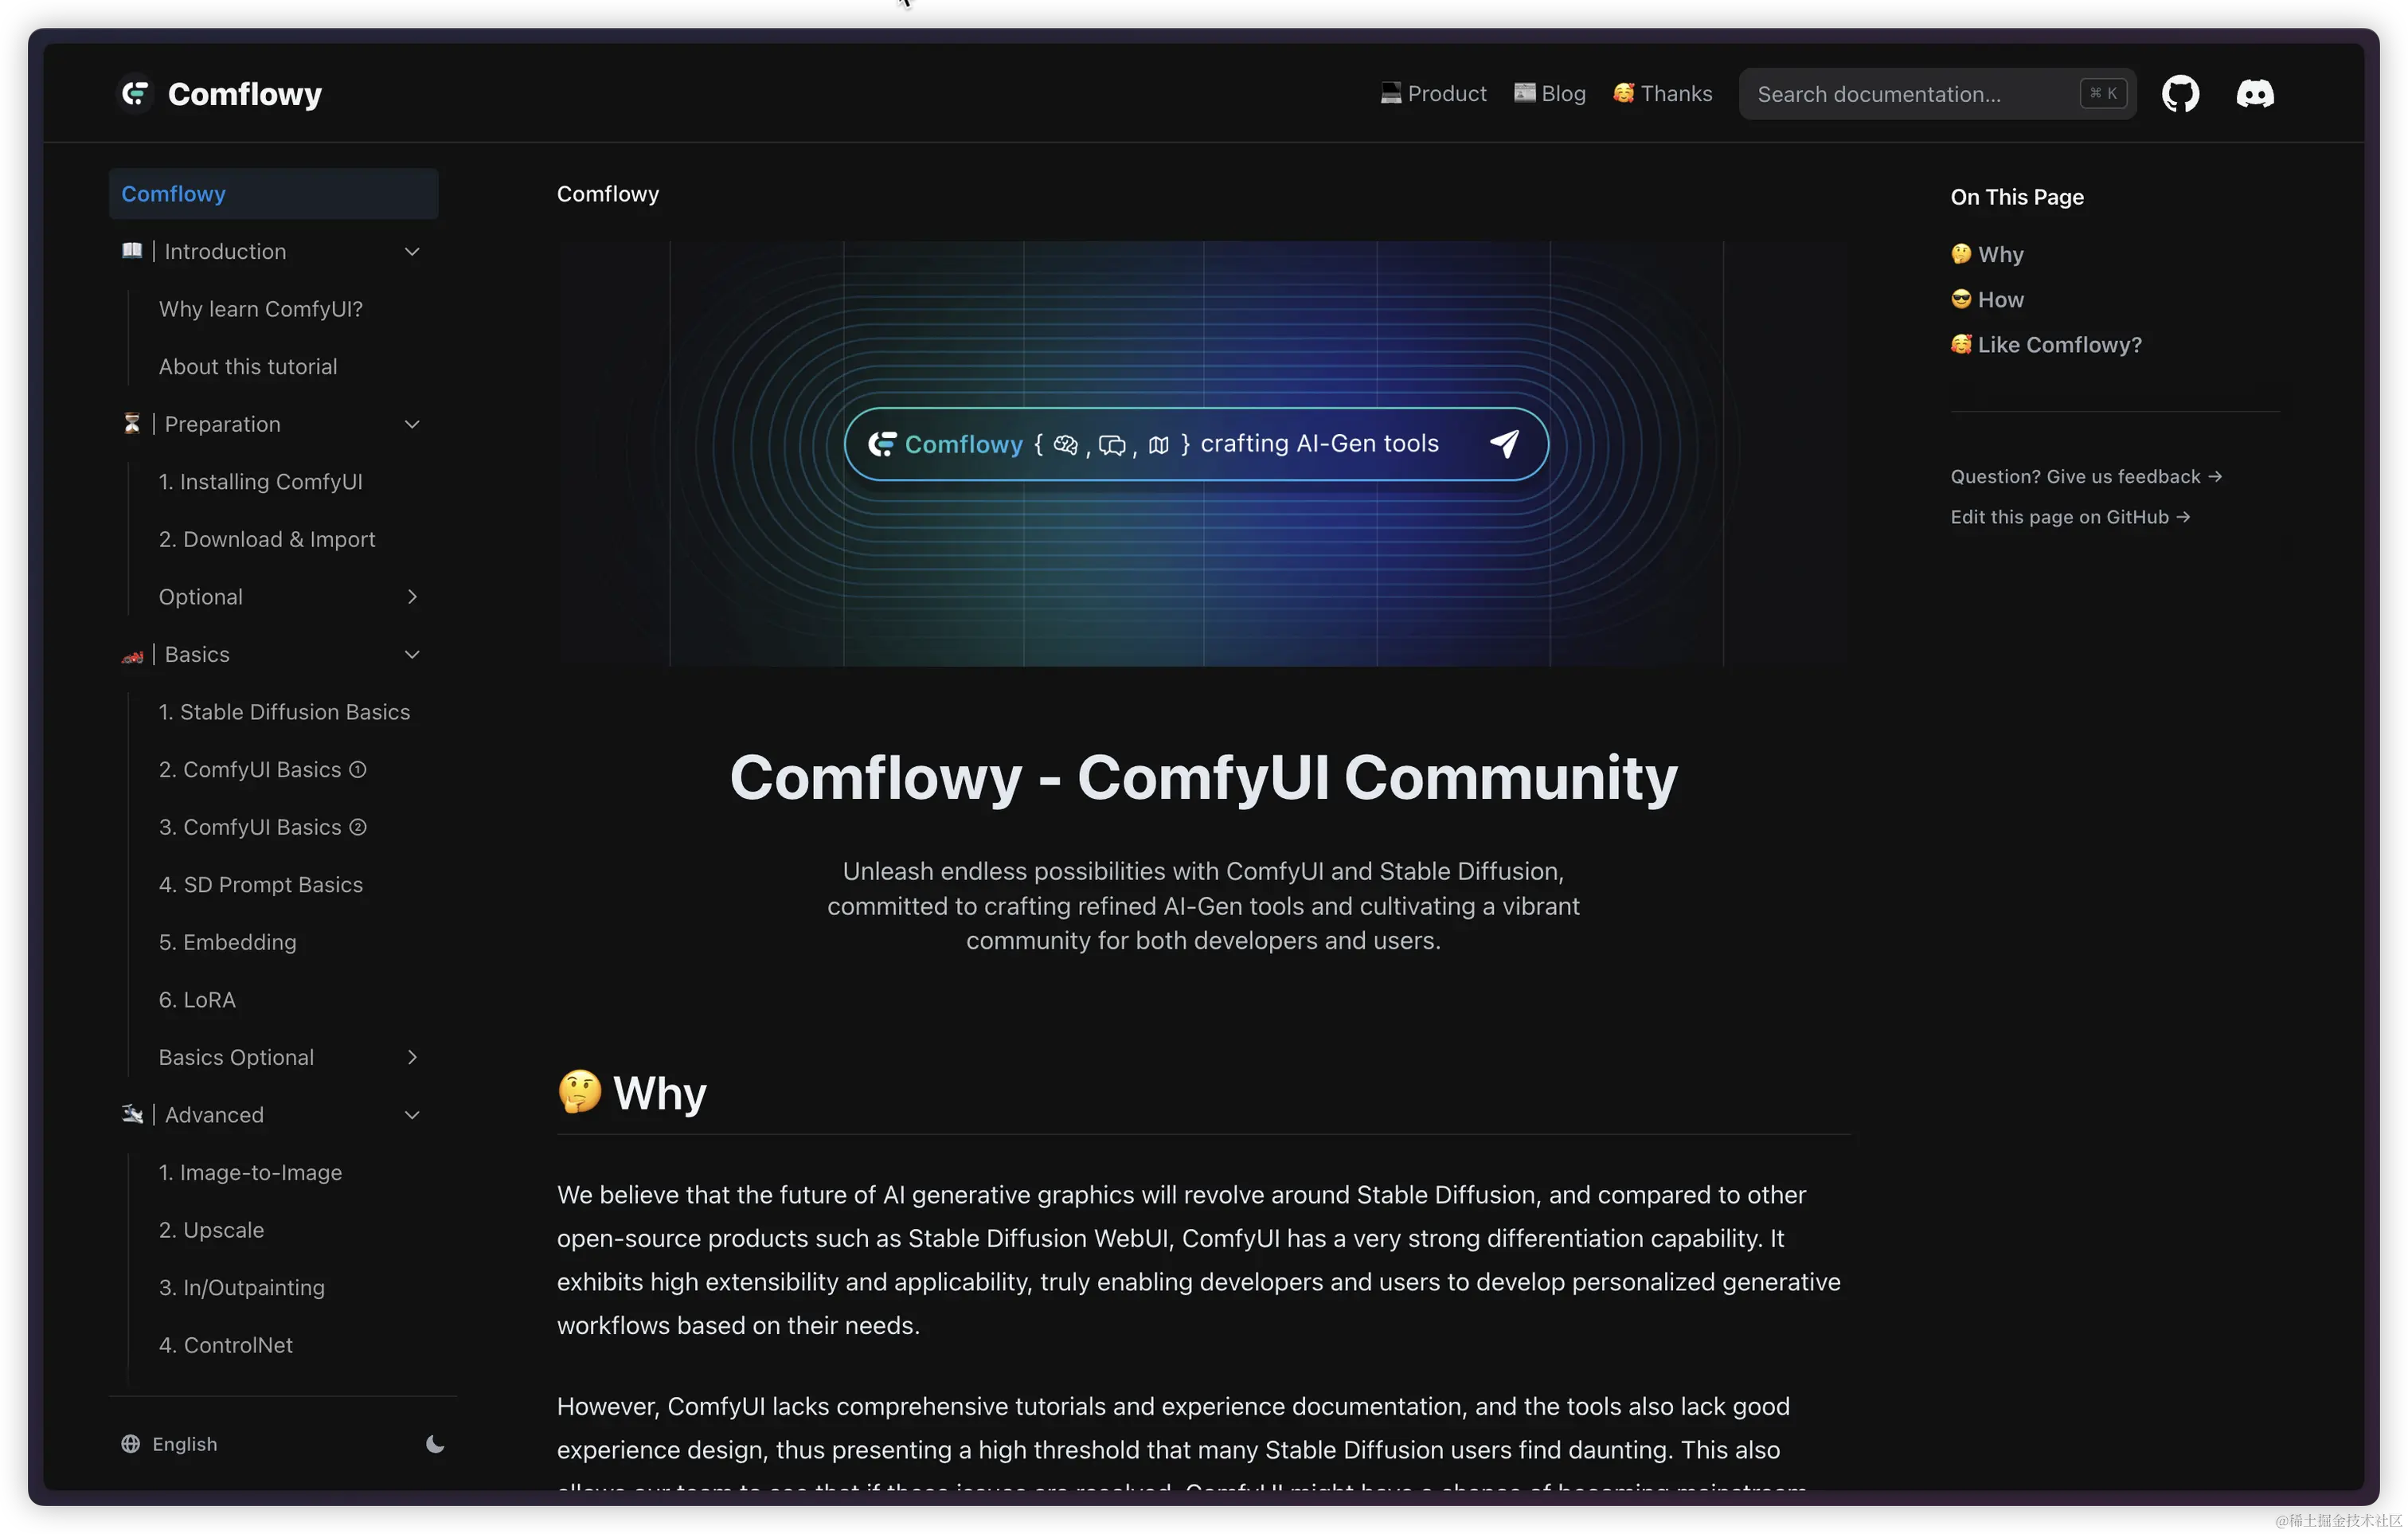The height and width of the screenshot is (1534, 2408).
Task: Collapse the Introduction section chevron
Action: tap(412, 252)
